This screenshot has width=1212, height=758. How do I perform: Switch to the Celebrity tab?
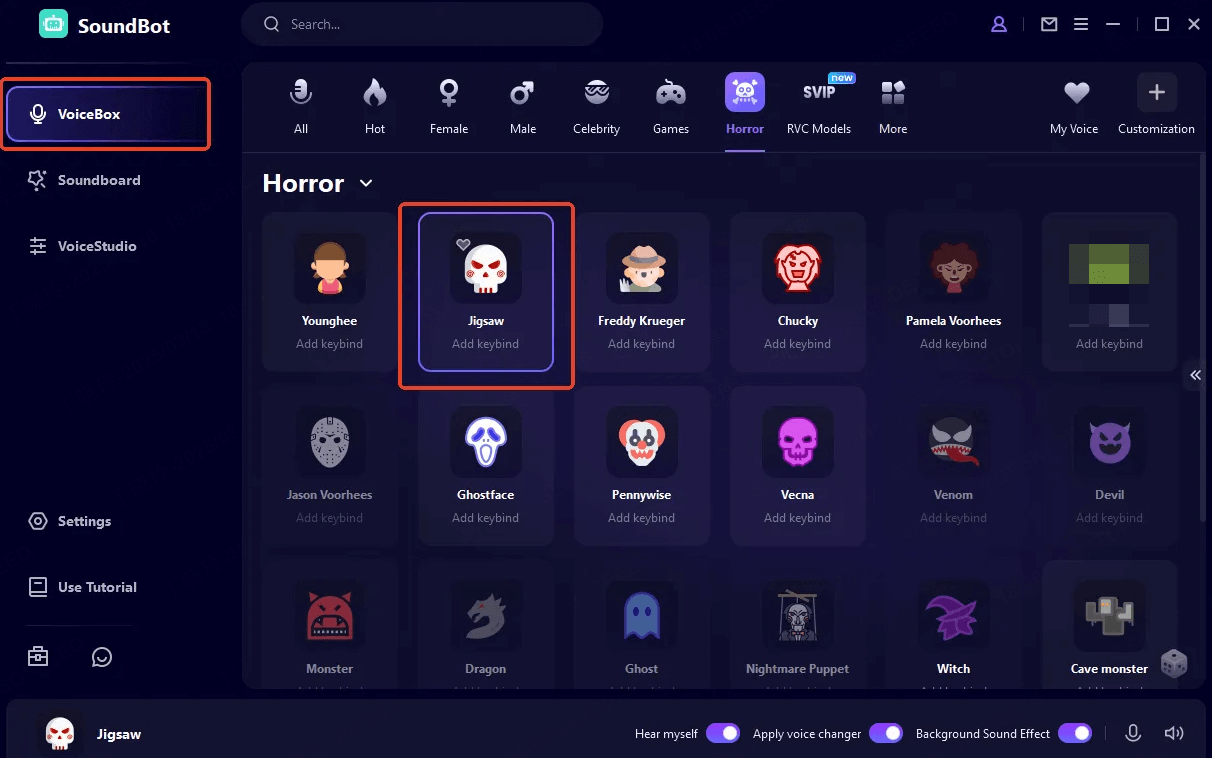point(596,107)
